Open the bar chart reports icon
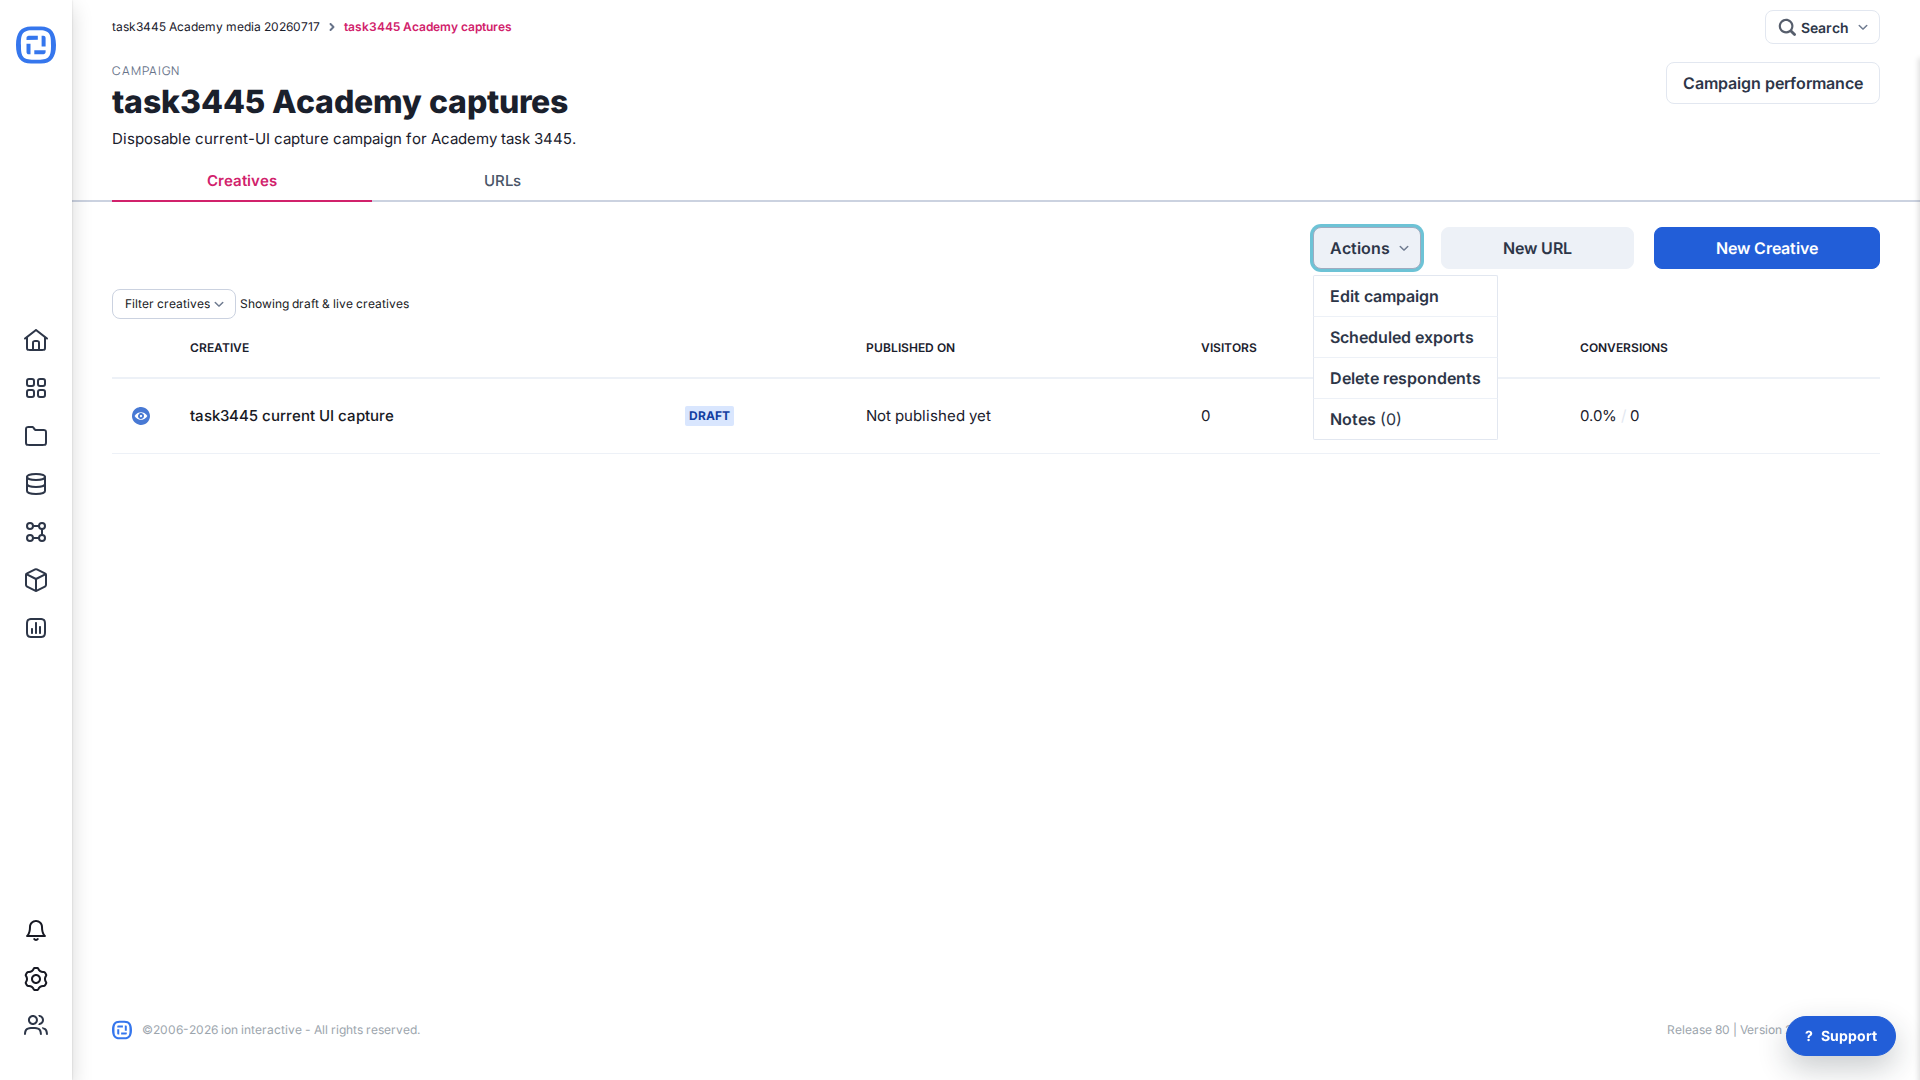The image size is (1920, 1080). point(36,628)
